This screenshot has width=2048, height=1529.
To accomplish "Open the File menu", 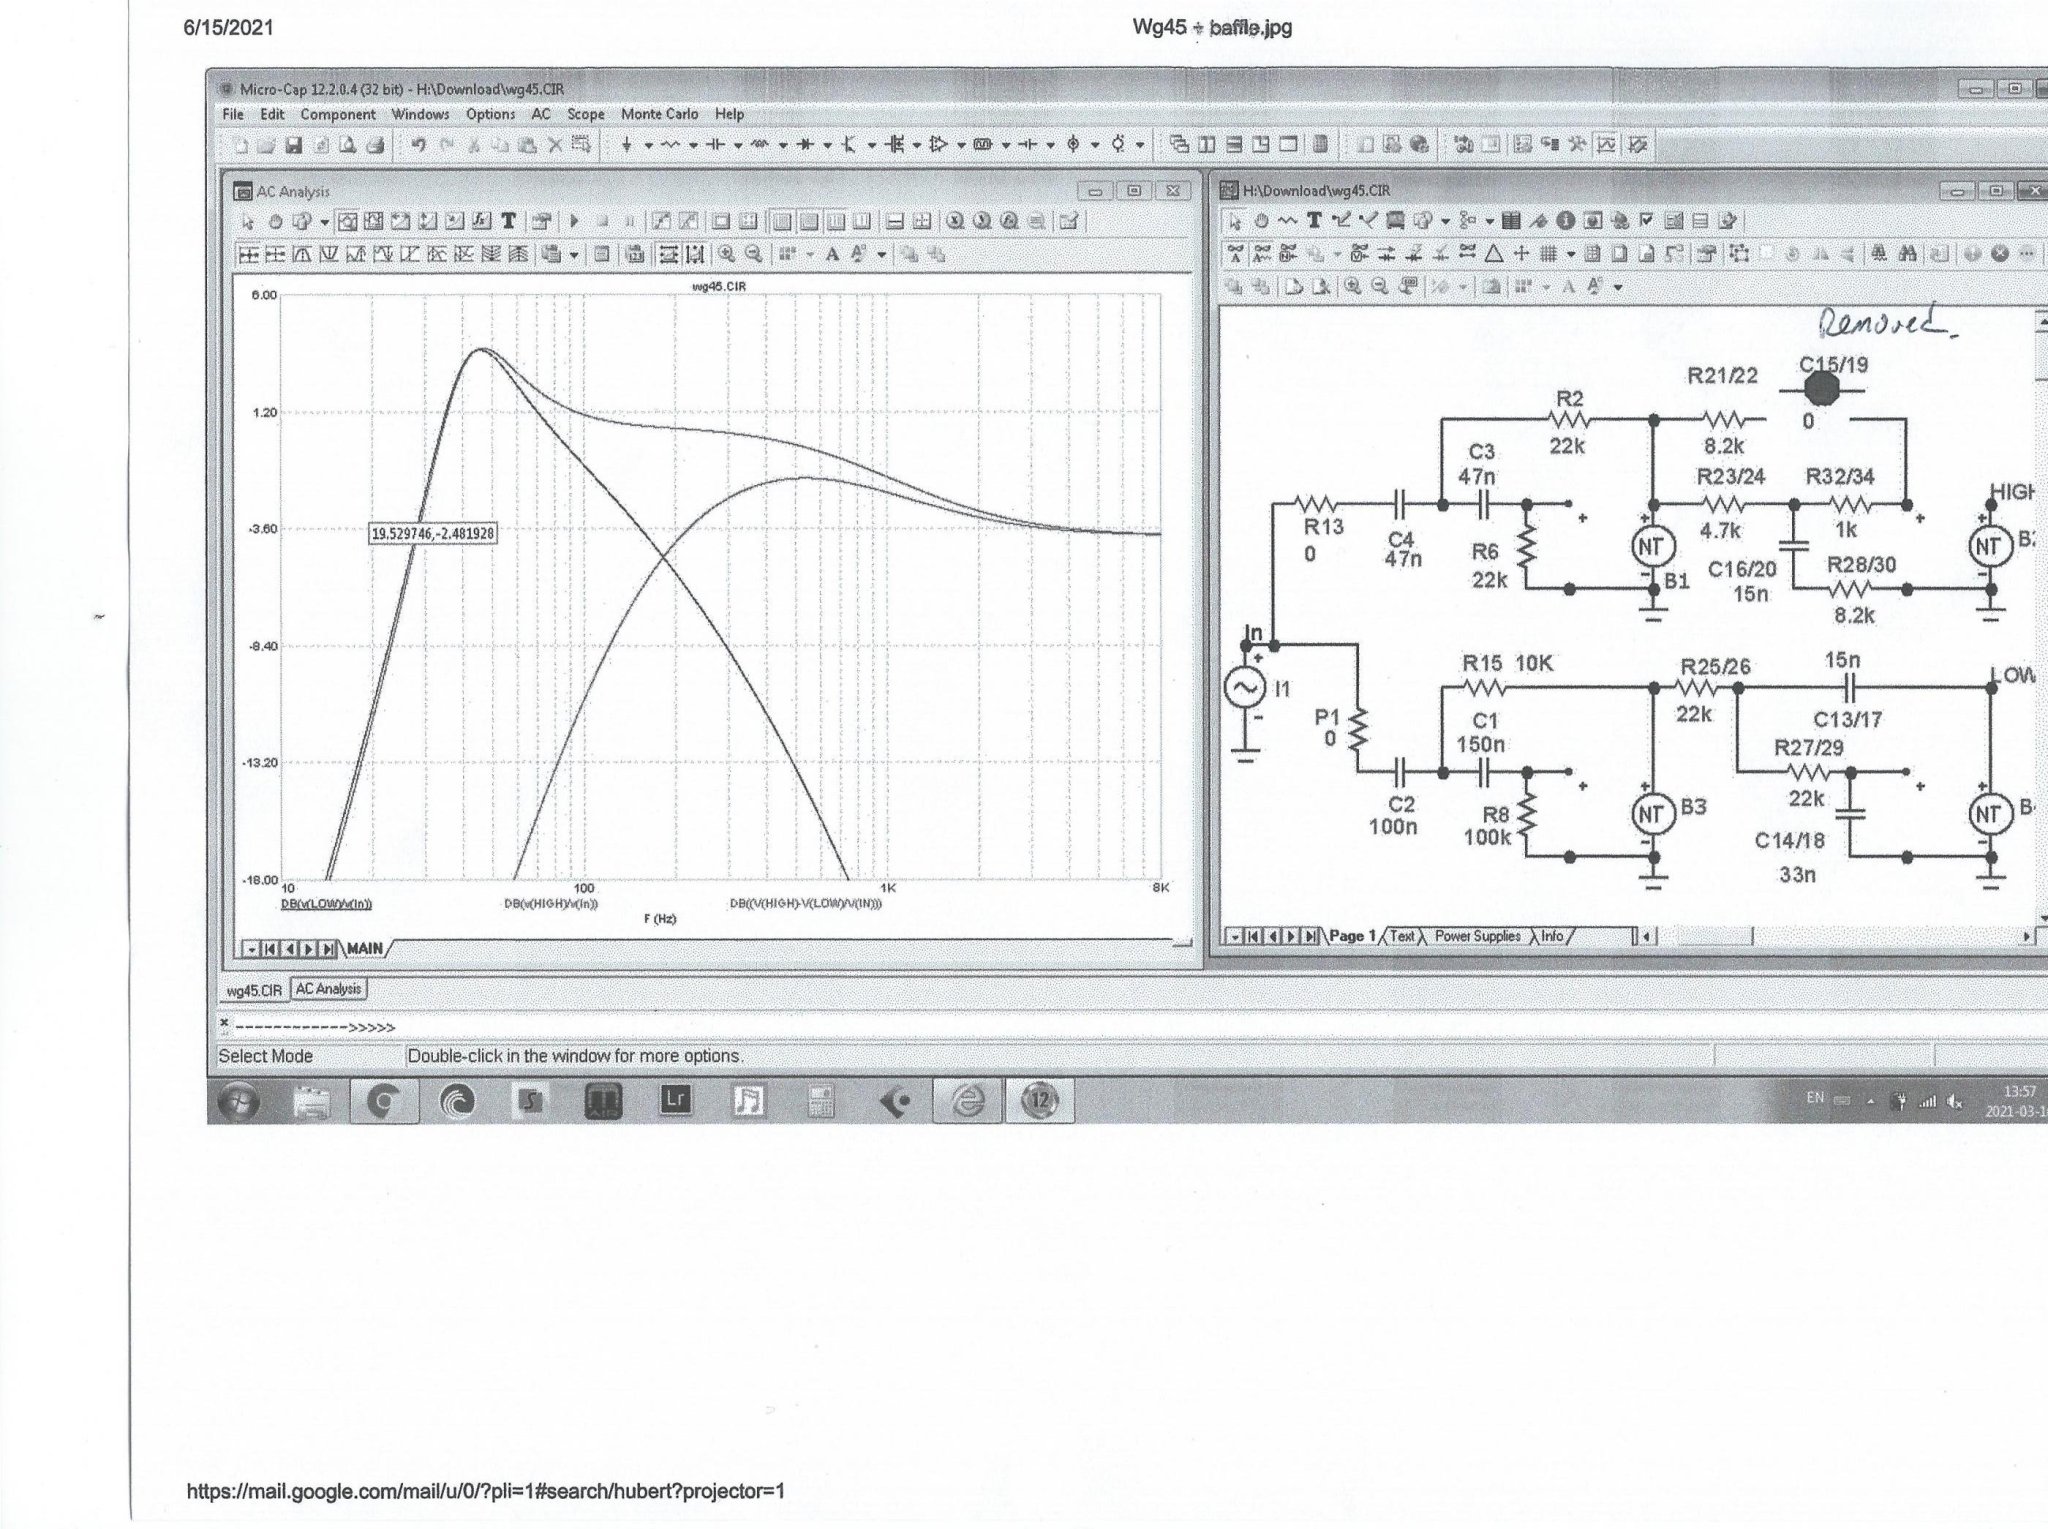I will (x=233, y=114).
